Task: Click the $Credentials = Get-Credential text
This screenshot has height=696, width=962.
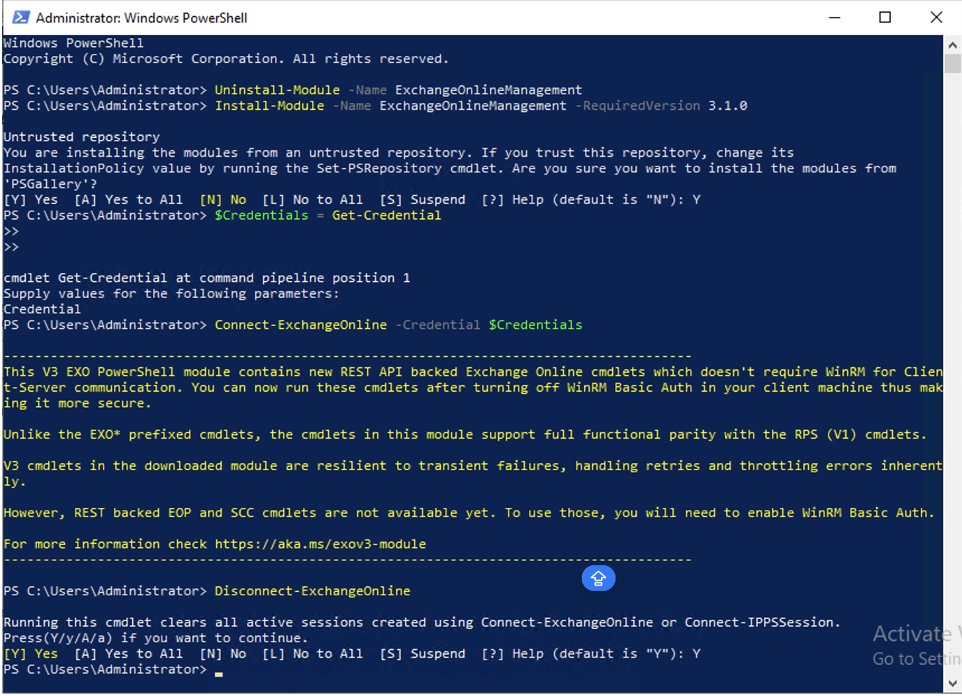Action: coord(330,215)
